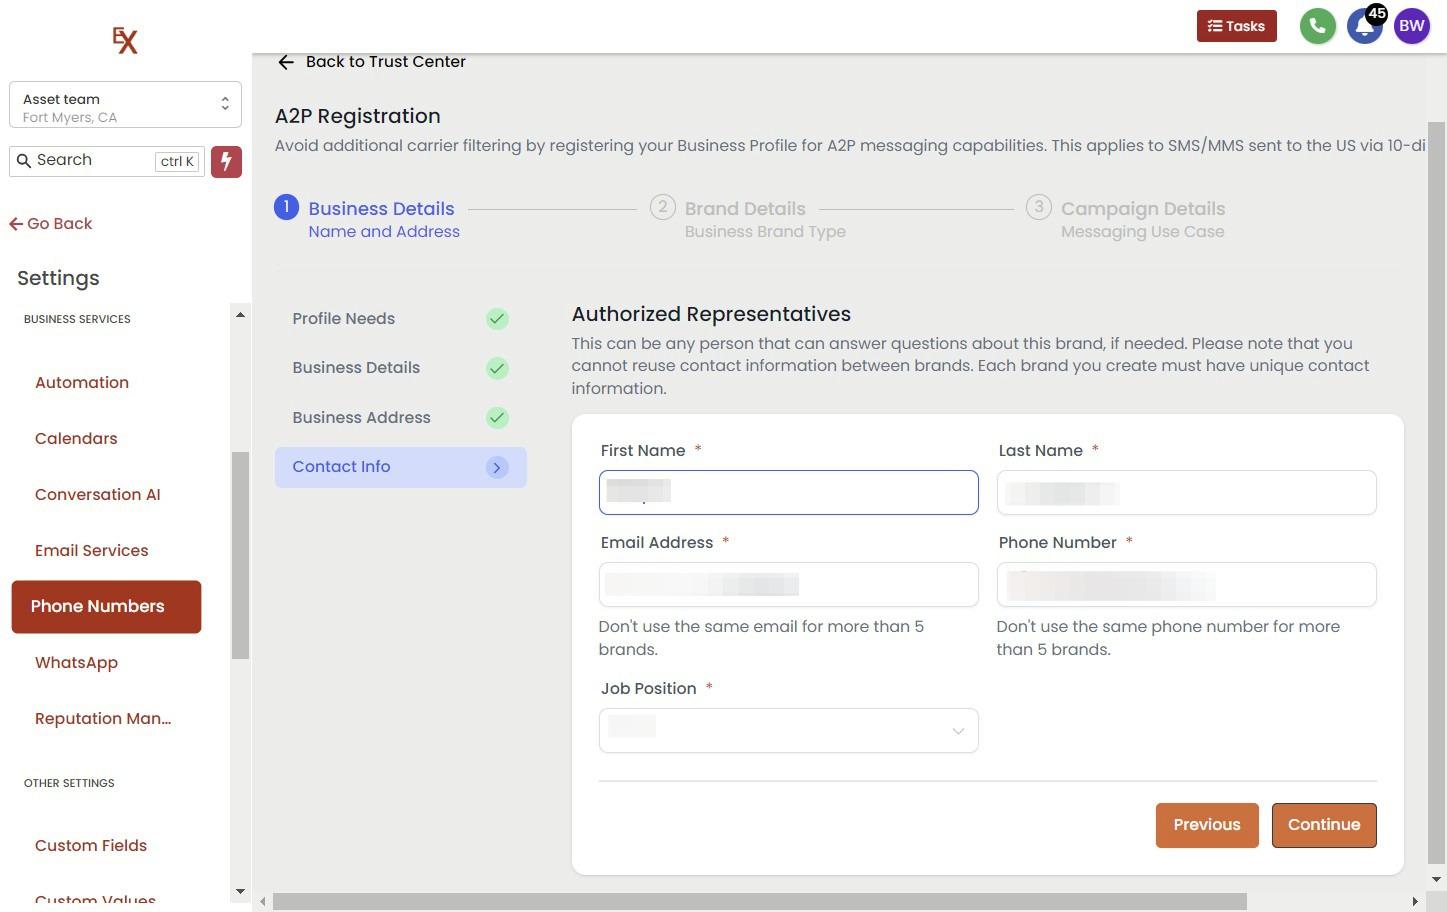
Task: Click the horizontal scrollbar at bottom
Action: tap(759, 902)
